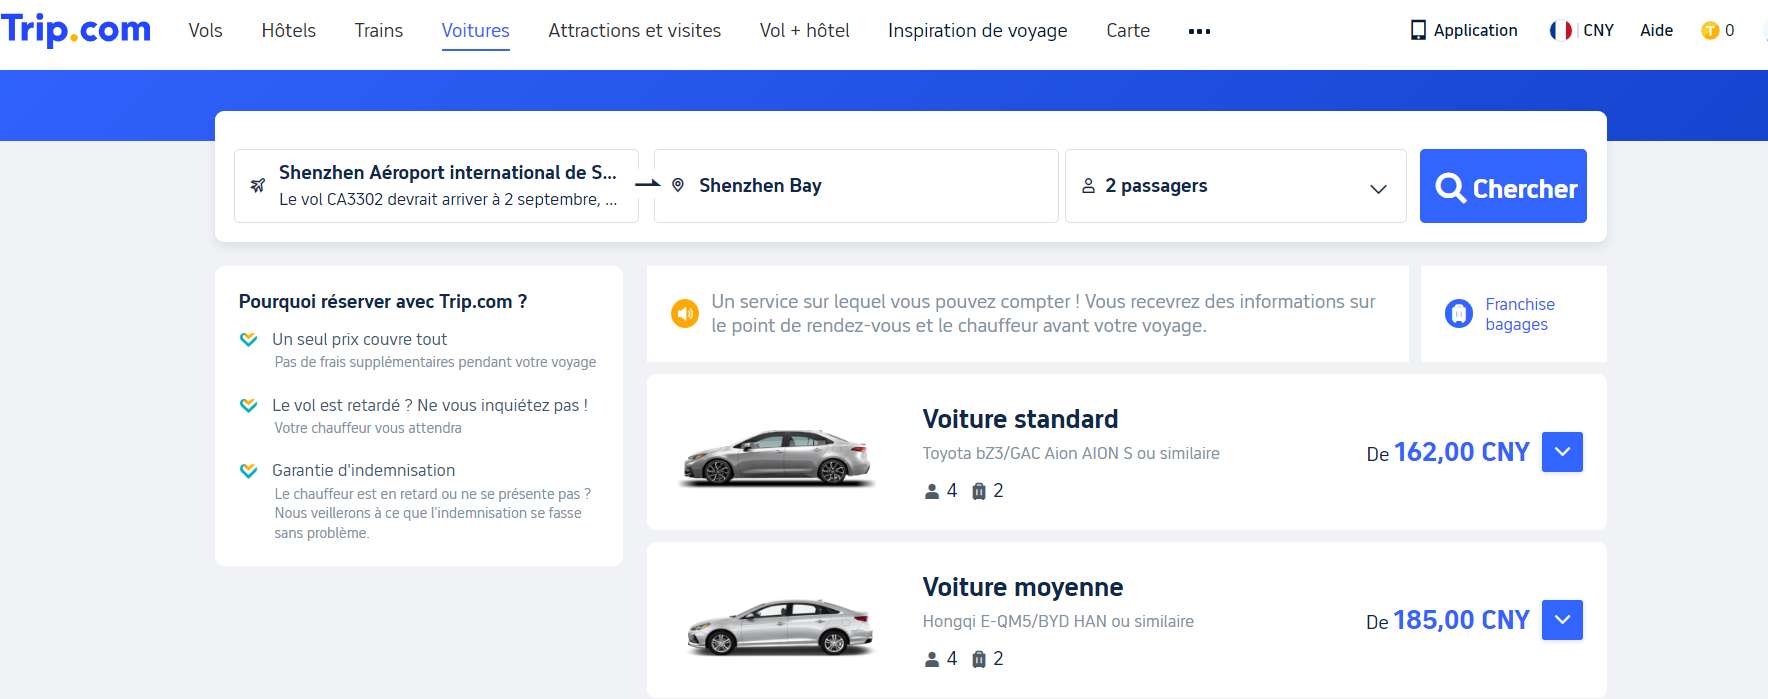Click the seat icon for Voiture standard
The image size is (1768, 699).
pos(932,491)
